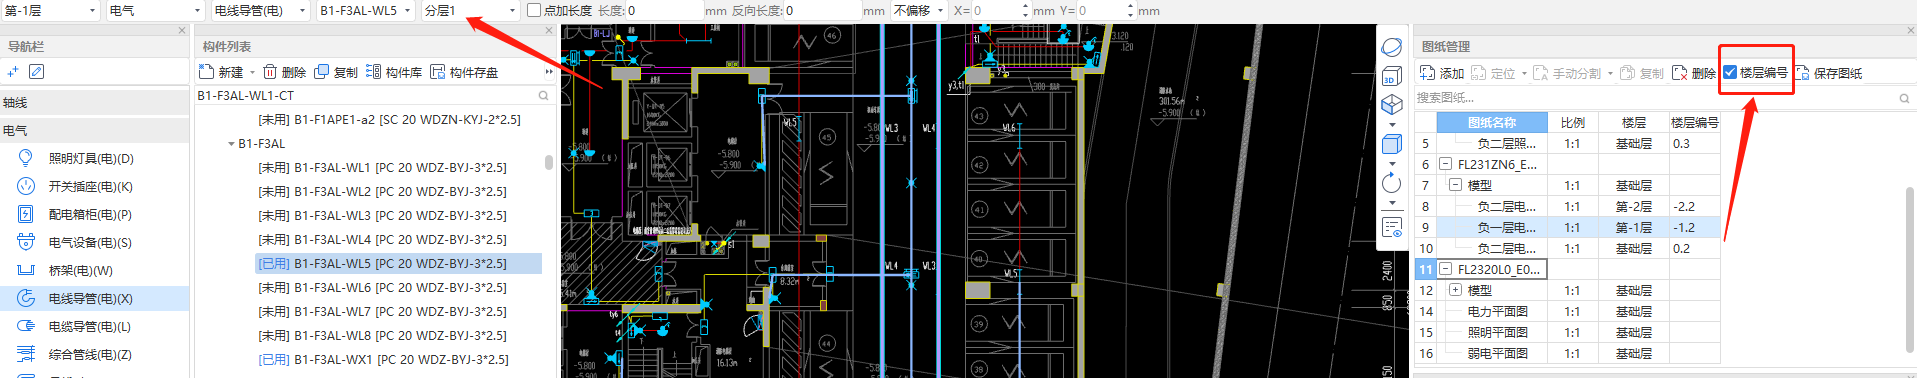
Task: Open the 分层1 layer dropdown
Action: point(470,10)
